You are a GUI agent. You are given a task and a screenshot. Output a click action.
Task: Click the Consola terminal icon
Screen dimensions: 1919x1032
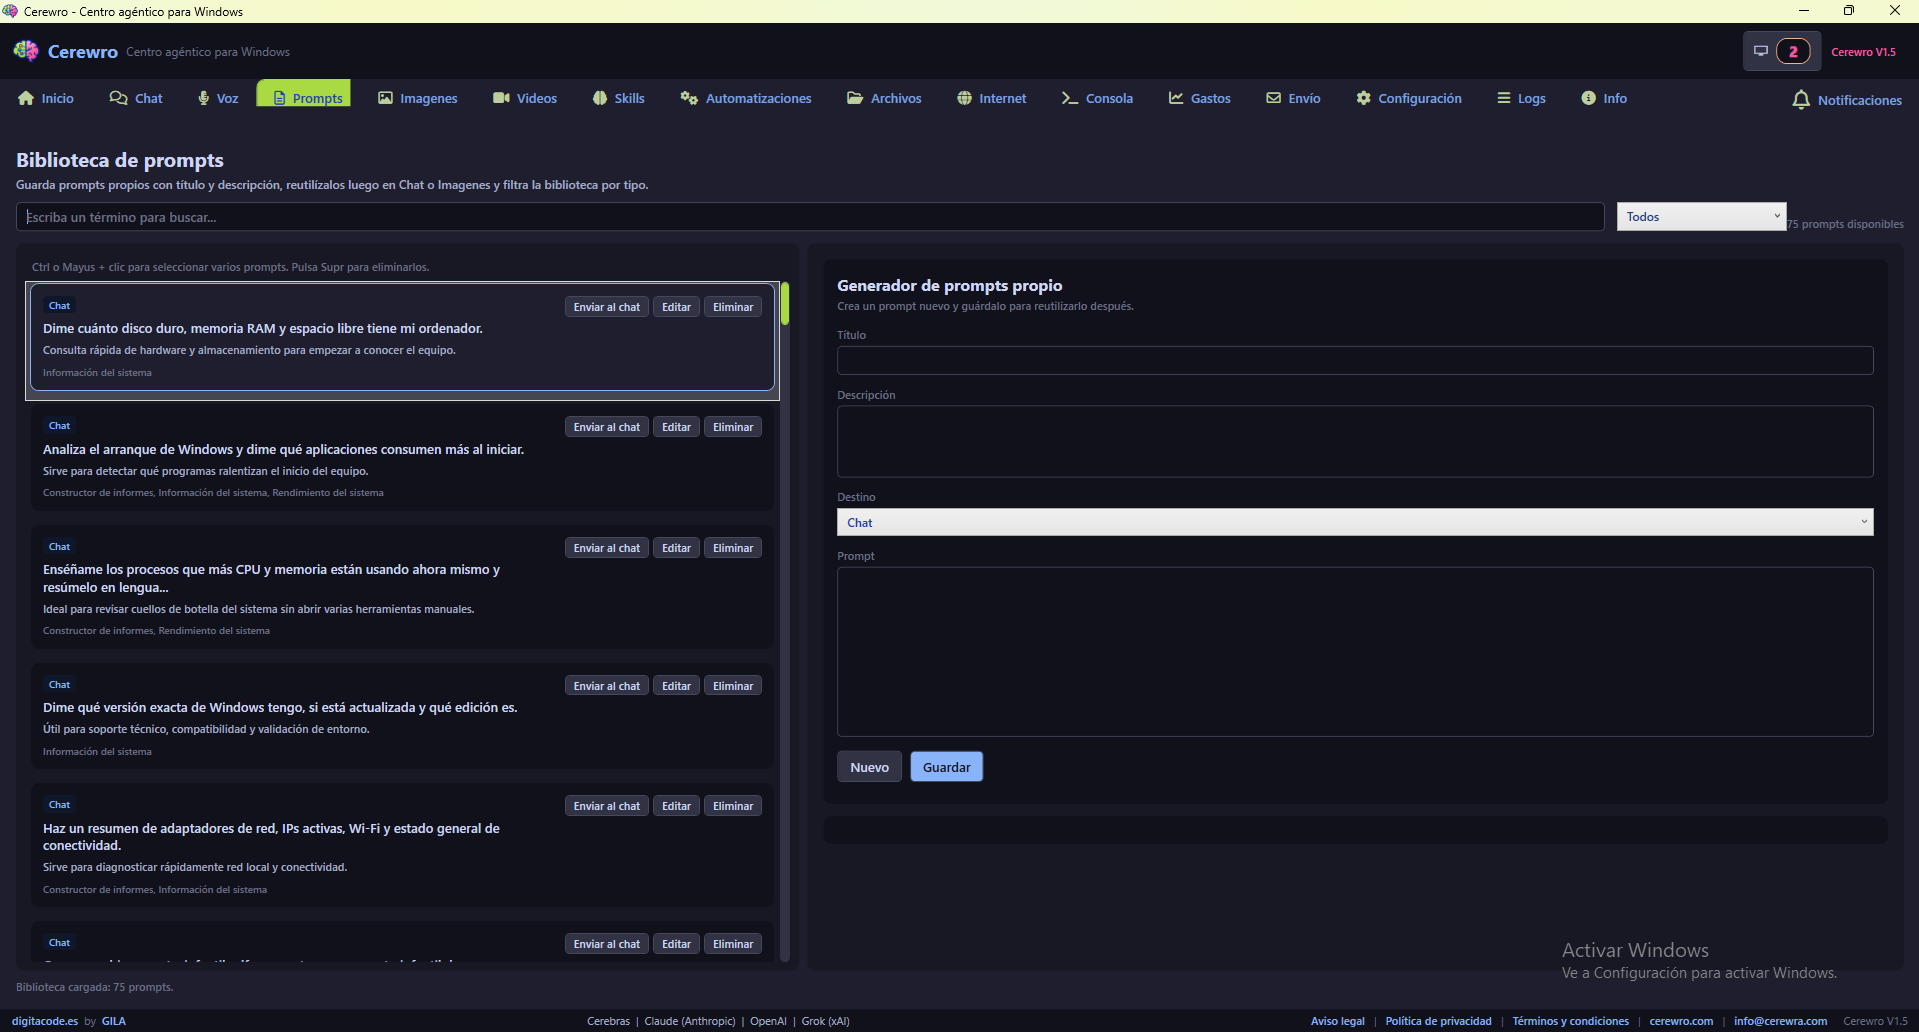click(x=1069, y=98)
